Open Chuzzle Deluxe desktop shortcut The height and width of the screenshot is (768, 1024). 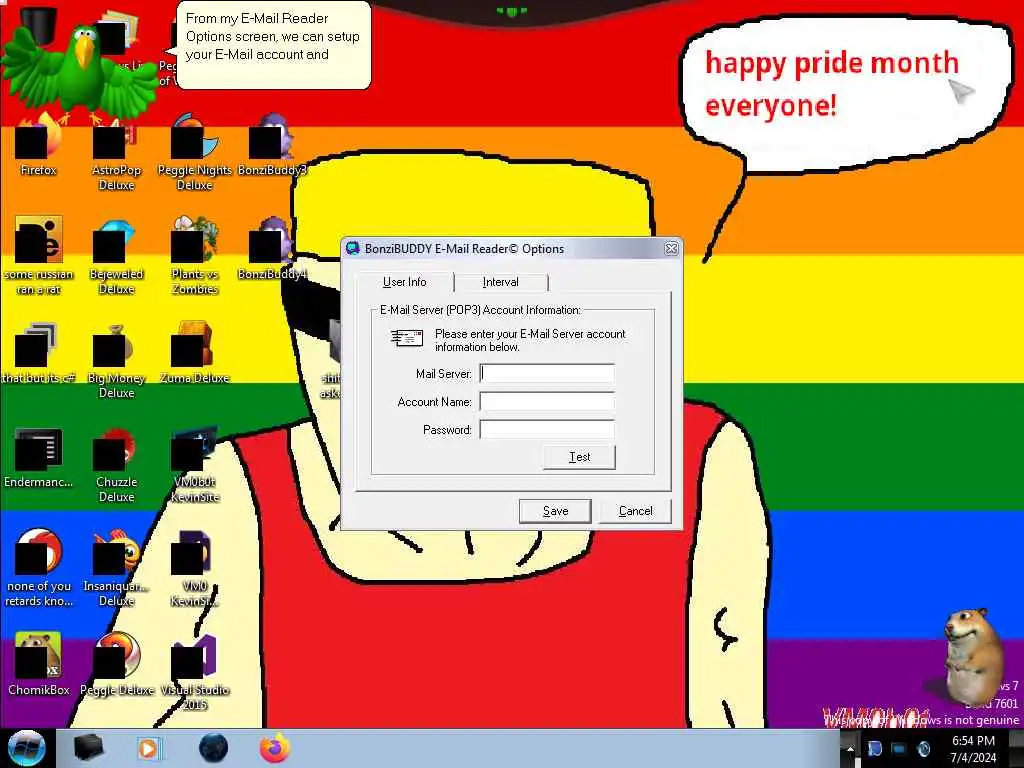pos(116,464)
